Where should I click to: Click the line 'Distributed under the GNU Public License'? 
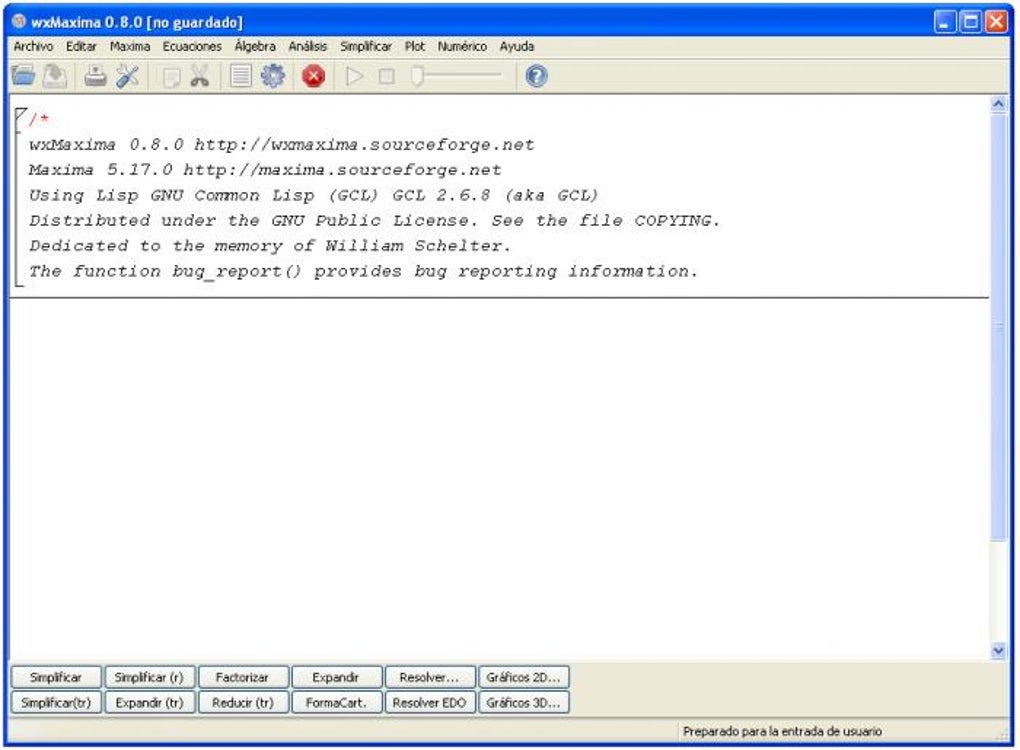pos(375,221)
